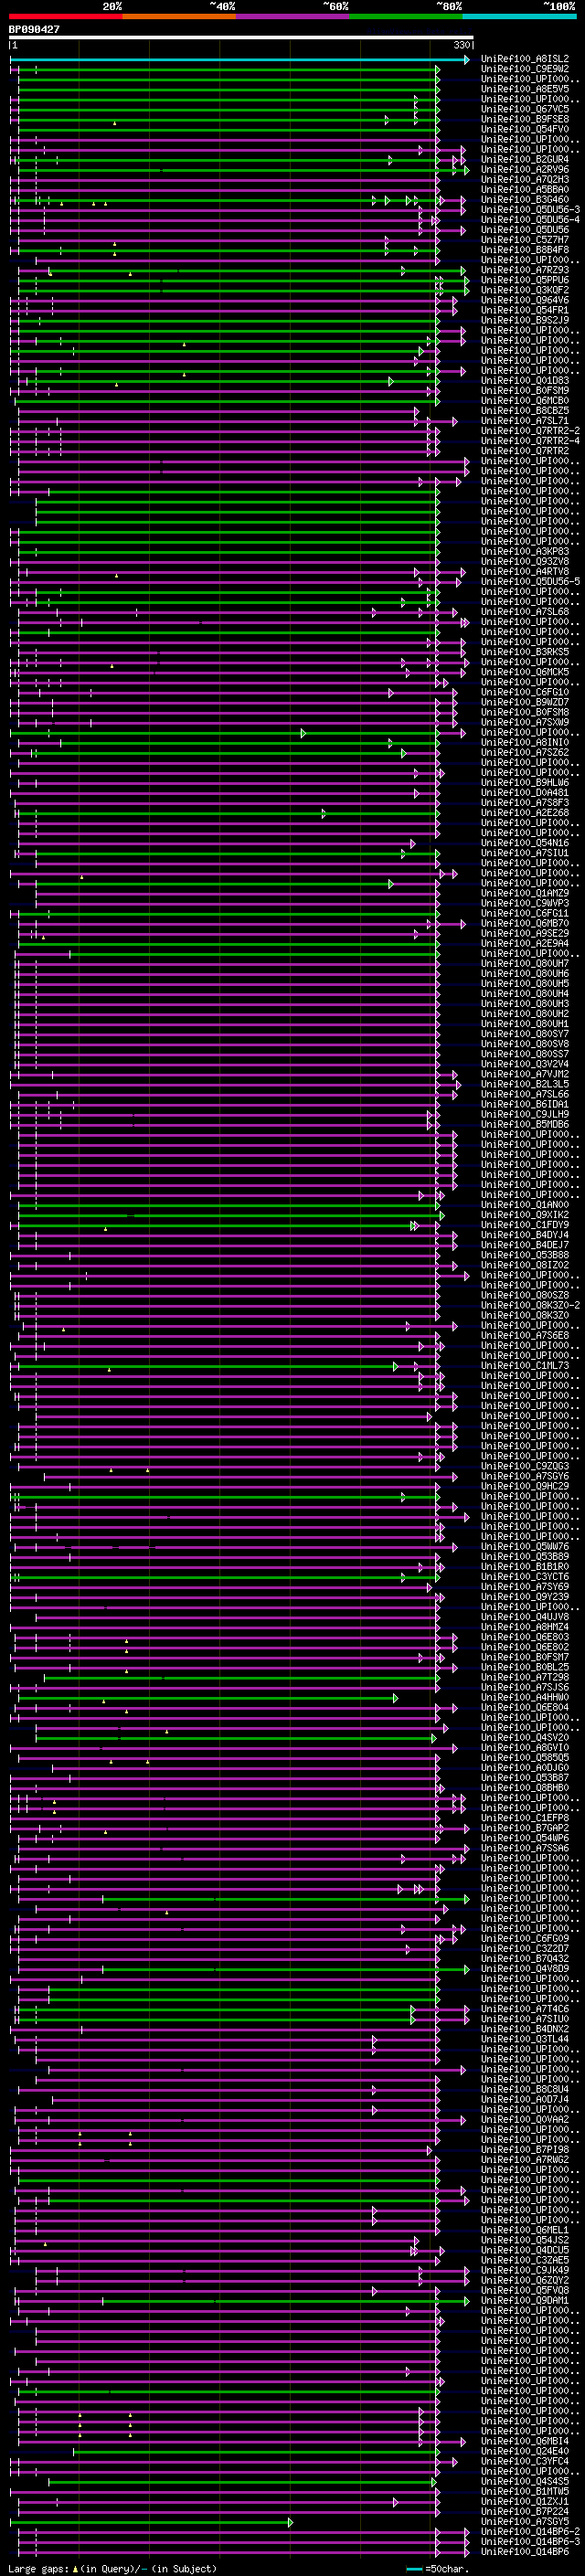This screenshot has height=2576, width=585.
Task: Select the UniRef100_B3G460 entry
Action: click(525, 199)
